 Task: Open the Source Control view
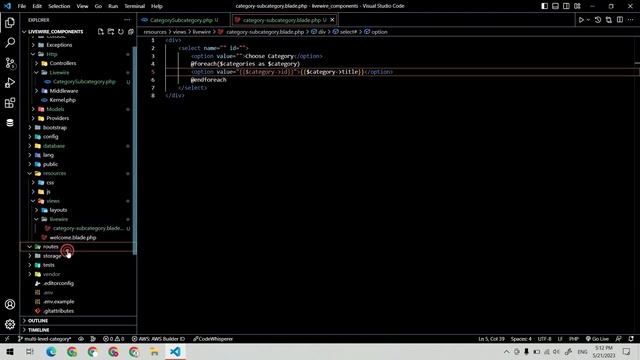tap(10, 63)
